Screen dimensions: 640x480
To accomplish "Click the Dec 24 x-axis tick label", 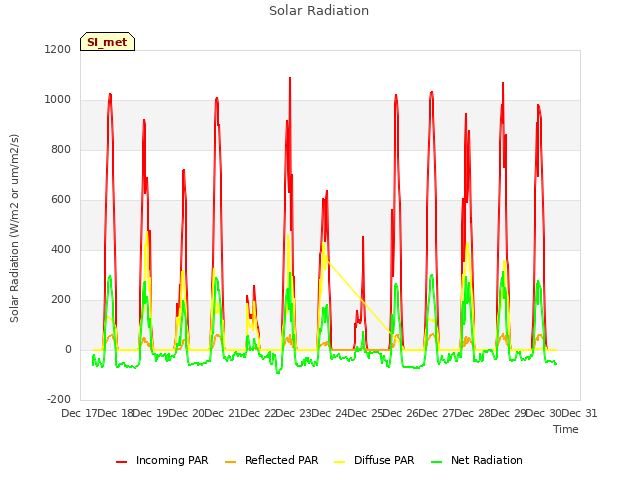I will coord(330,413).
